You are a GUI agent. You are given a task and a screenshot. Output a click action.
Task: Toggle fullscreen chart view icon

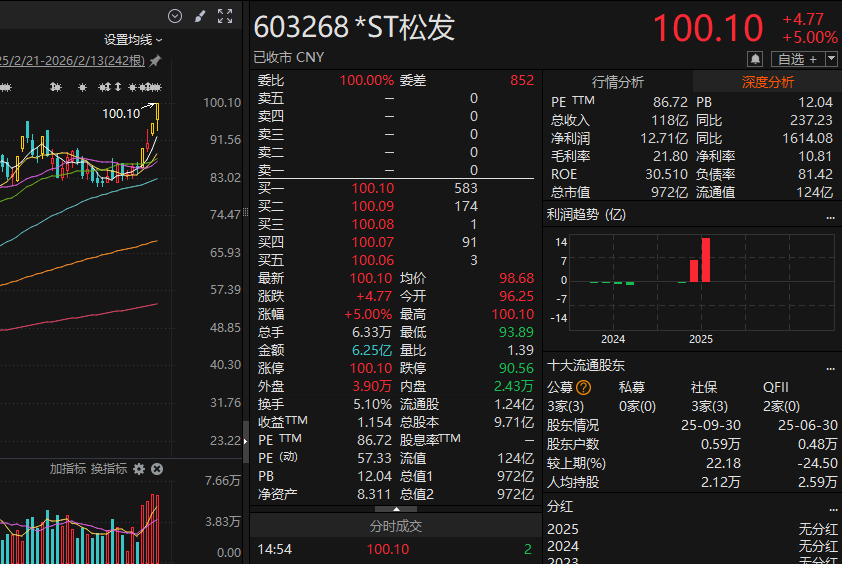pos(225,16)
